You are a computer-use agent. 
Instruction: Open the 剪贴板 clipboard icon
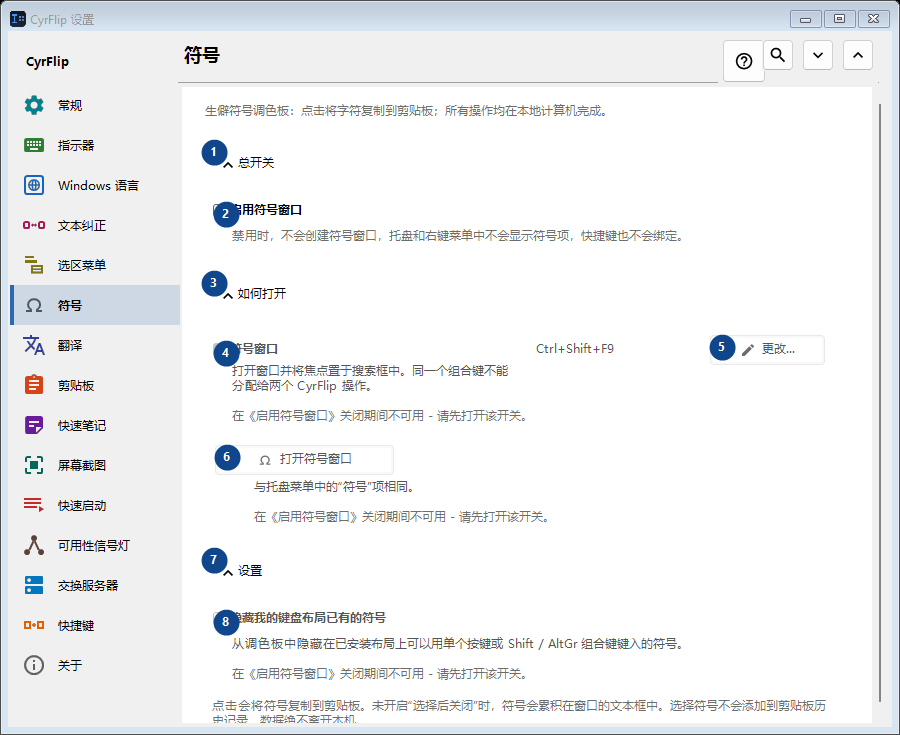(x=34, y=385)
